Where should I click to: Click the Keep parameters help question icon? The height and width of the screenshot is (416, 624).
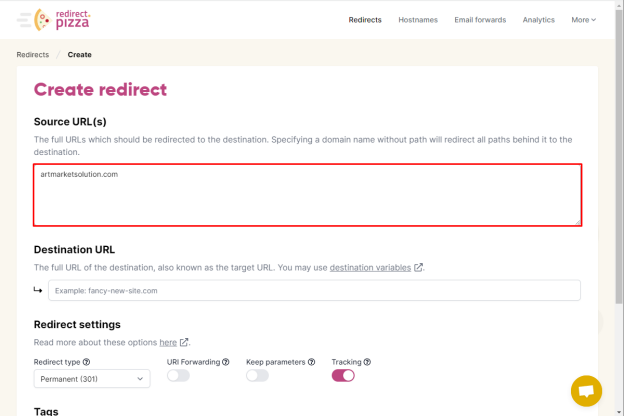pos(312,362)
